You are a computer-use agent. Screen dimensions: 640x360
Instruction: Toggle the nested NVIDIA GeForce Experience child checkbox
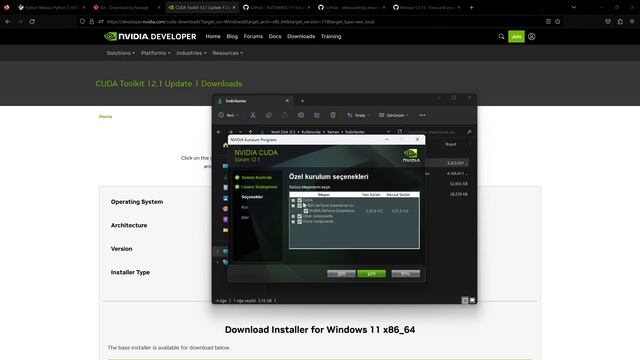pyautogui.click(x=306, y=211)
